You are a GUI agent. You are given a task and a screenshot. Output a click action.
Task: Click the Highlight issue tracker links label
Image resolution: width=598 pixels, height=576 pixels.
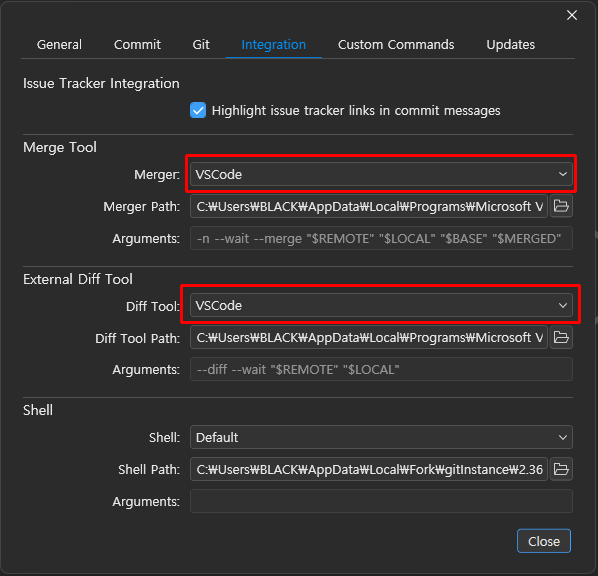click(x=356, y=111)
